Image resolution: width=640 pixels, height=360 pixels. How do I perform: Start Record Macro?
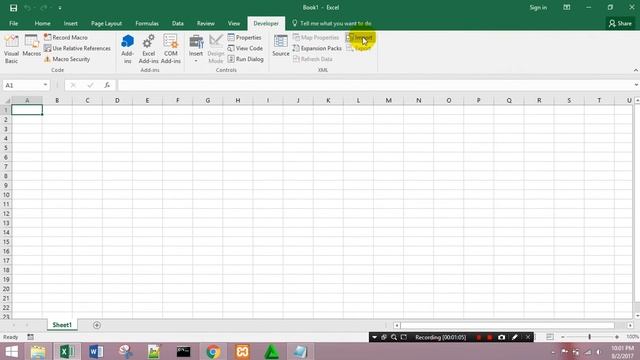pyautogui.click(x=66, y=37)
